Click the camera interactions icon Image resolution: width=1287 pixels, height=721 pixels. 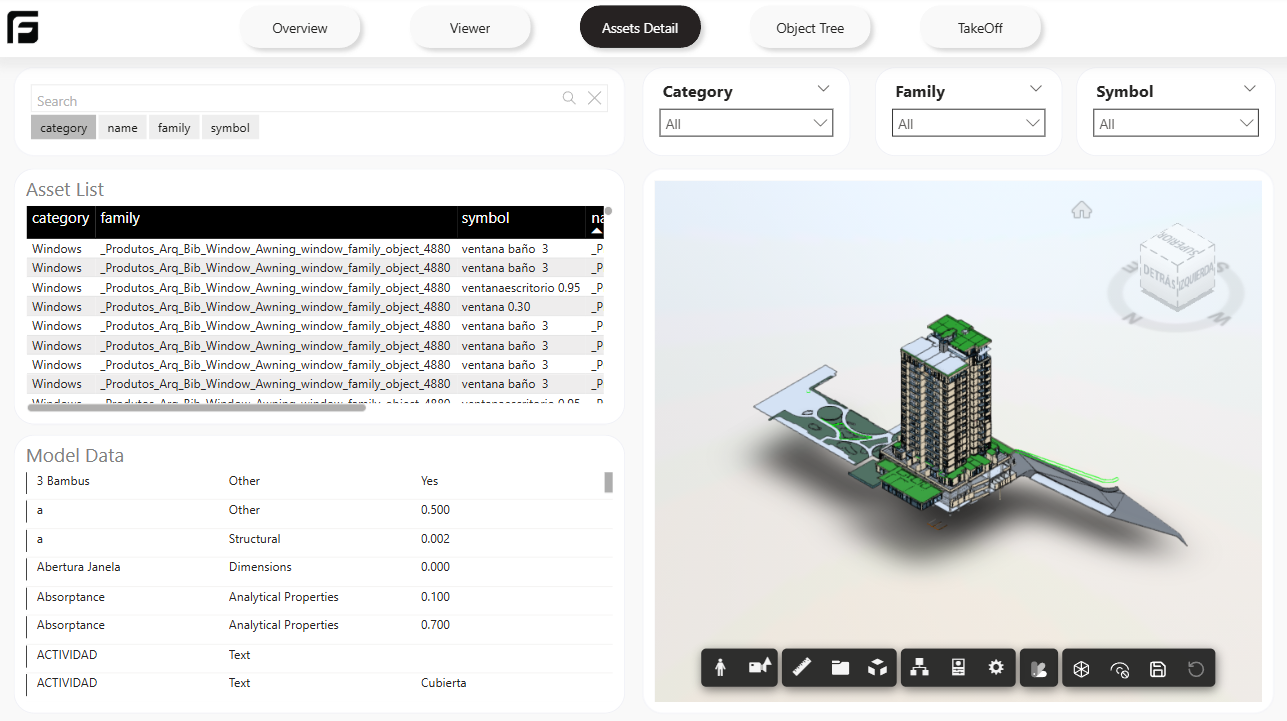tap(760, 668)
